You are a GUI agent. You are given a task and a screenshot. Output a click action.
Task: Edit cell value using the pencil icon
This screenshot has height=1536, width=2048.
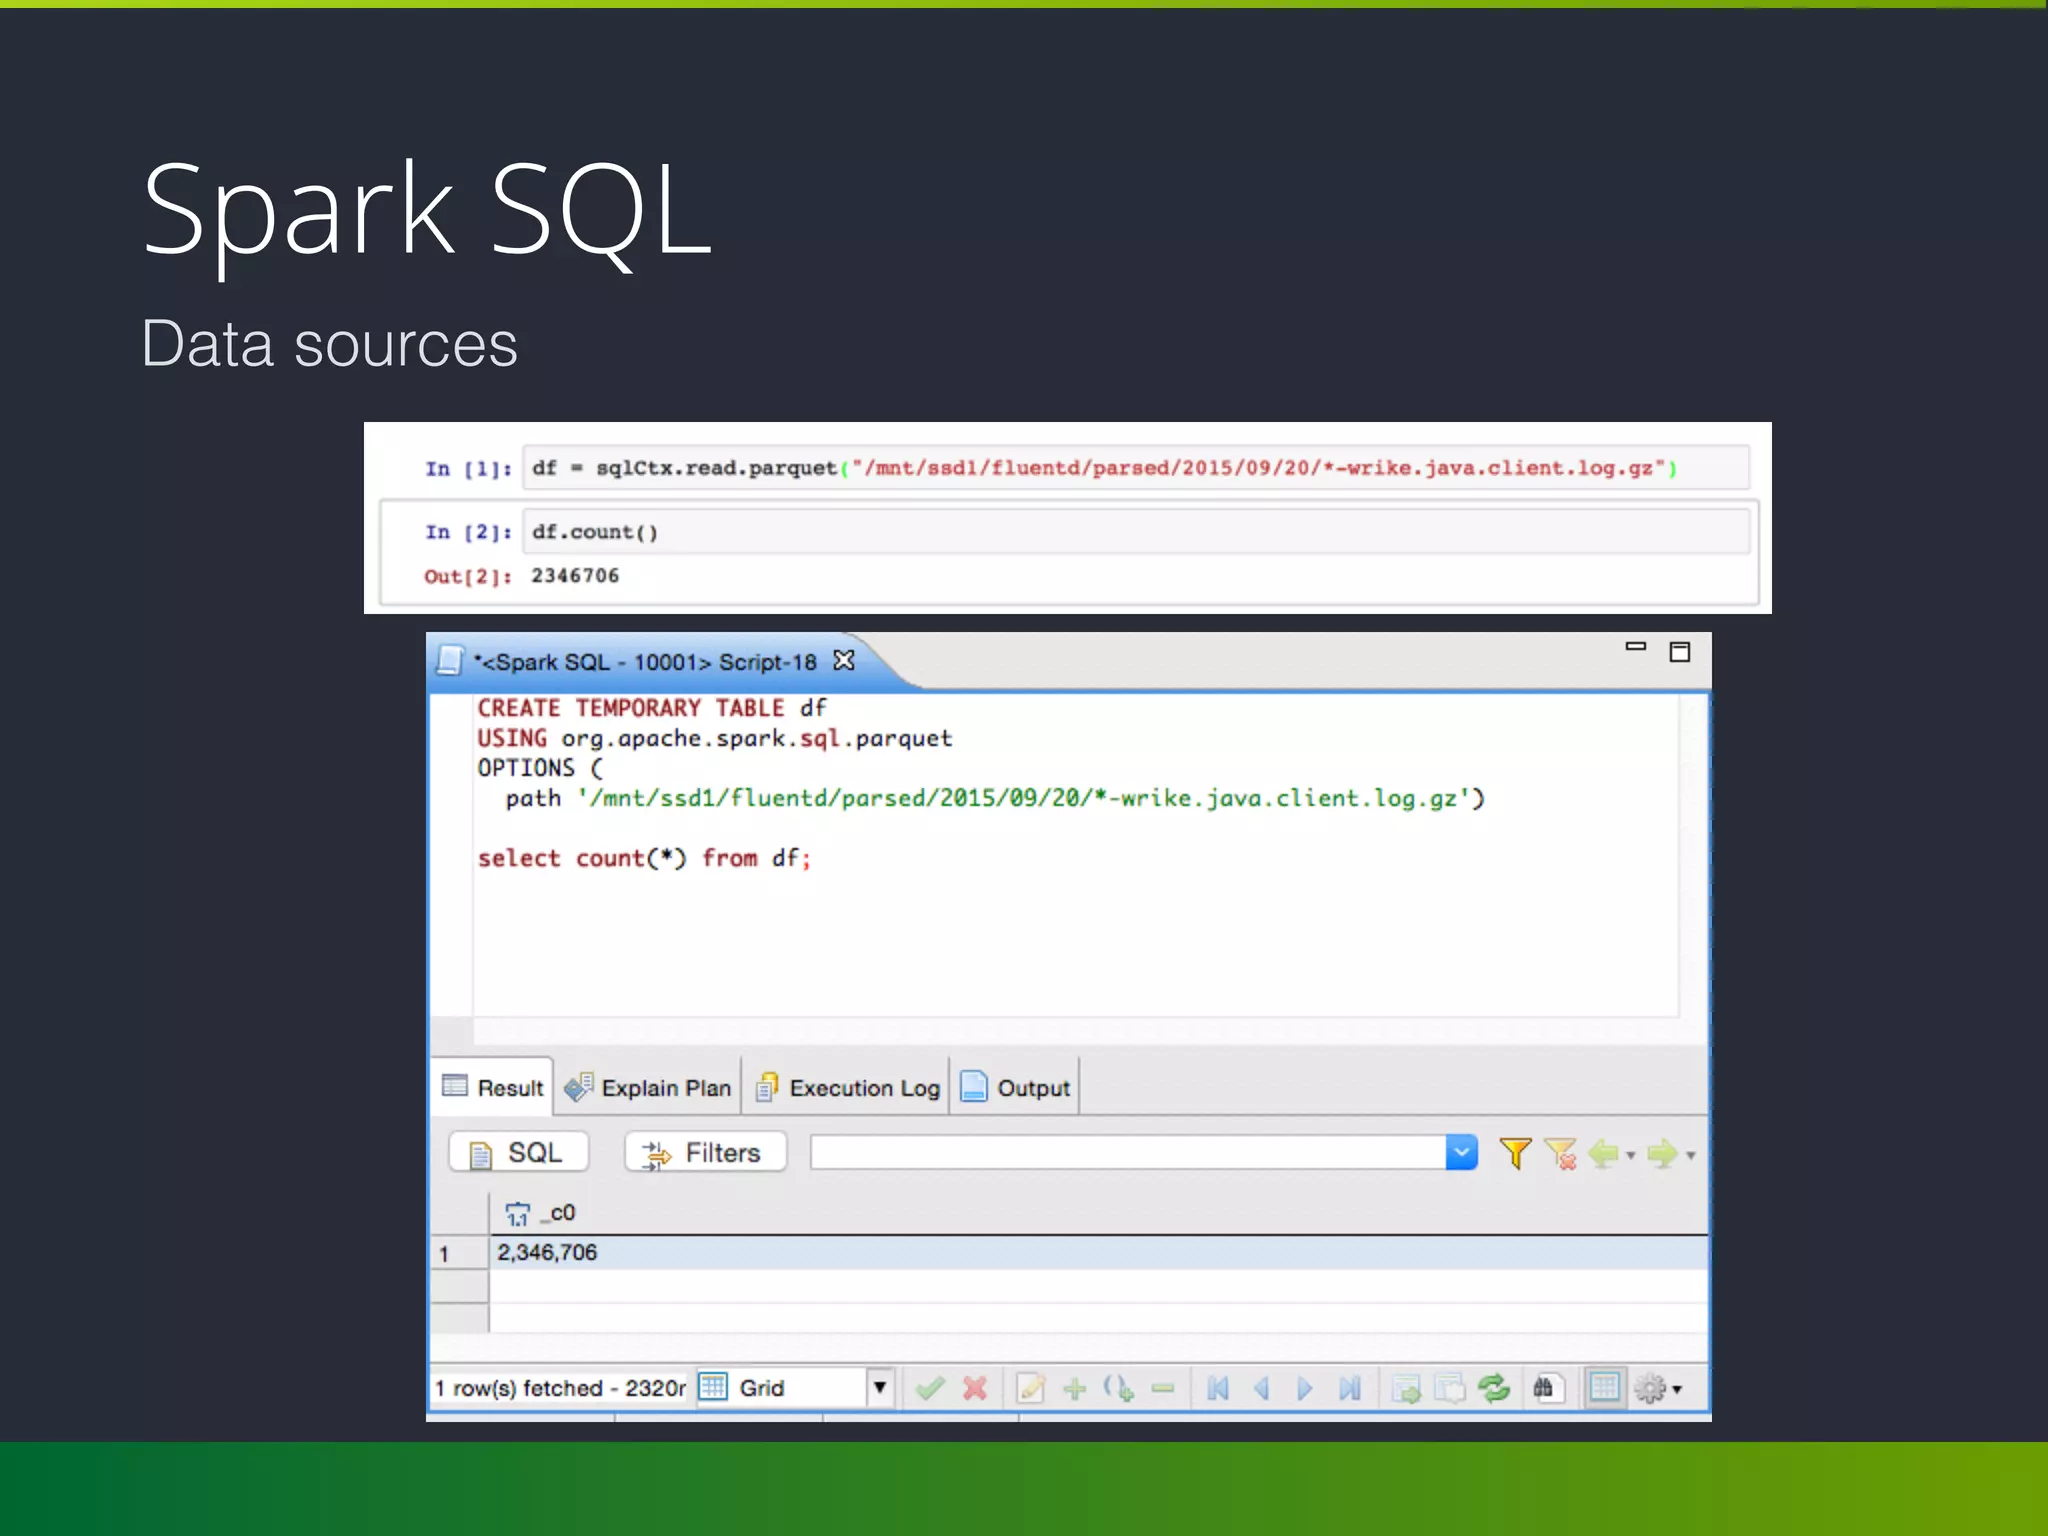click(x=1030, y=1388)
